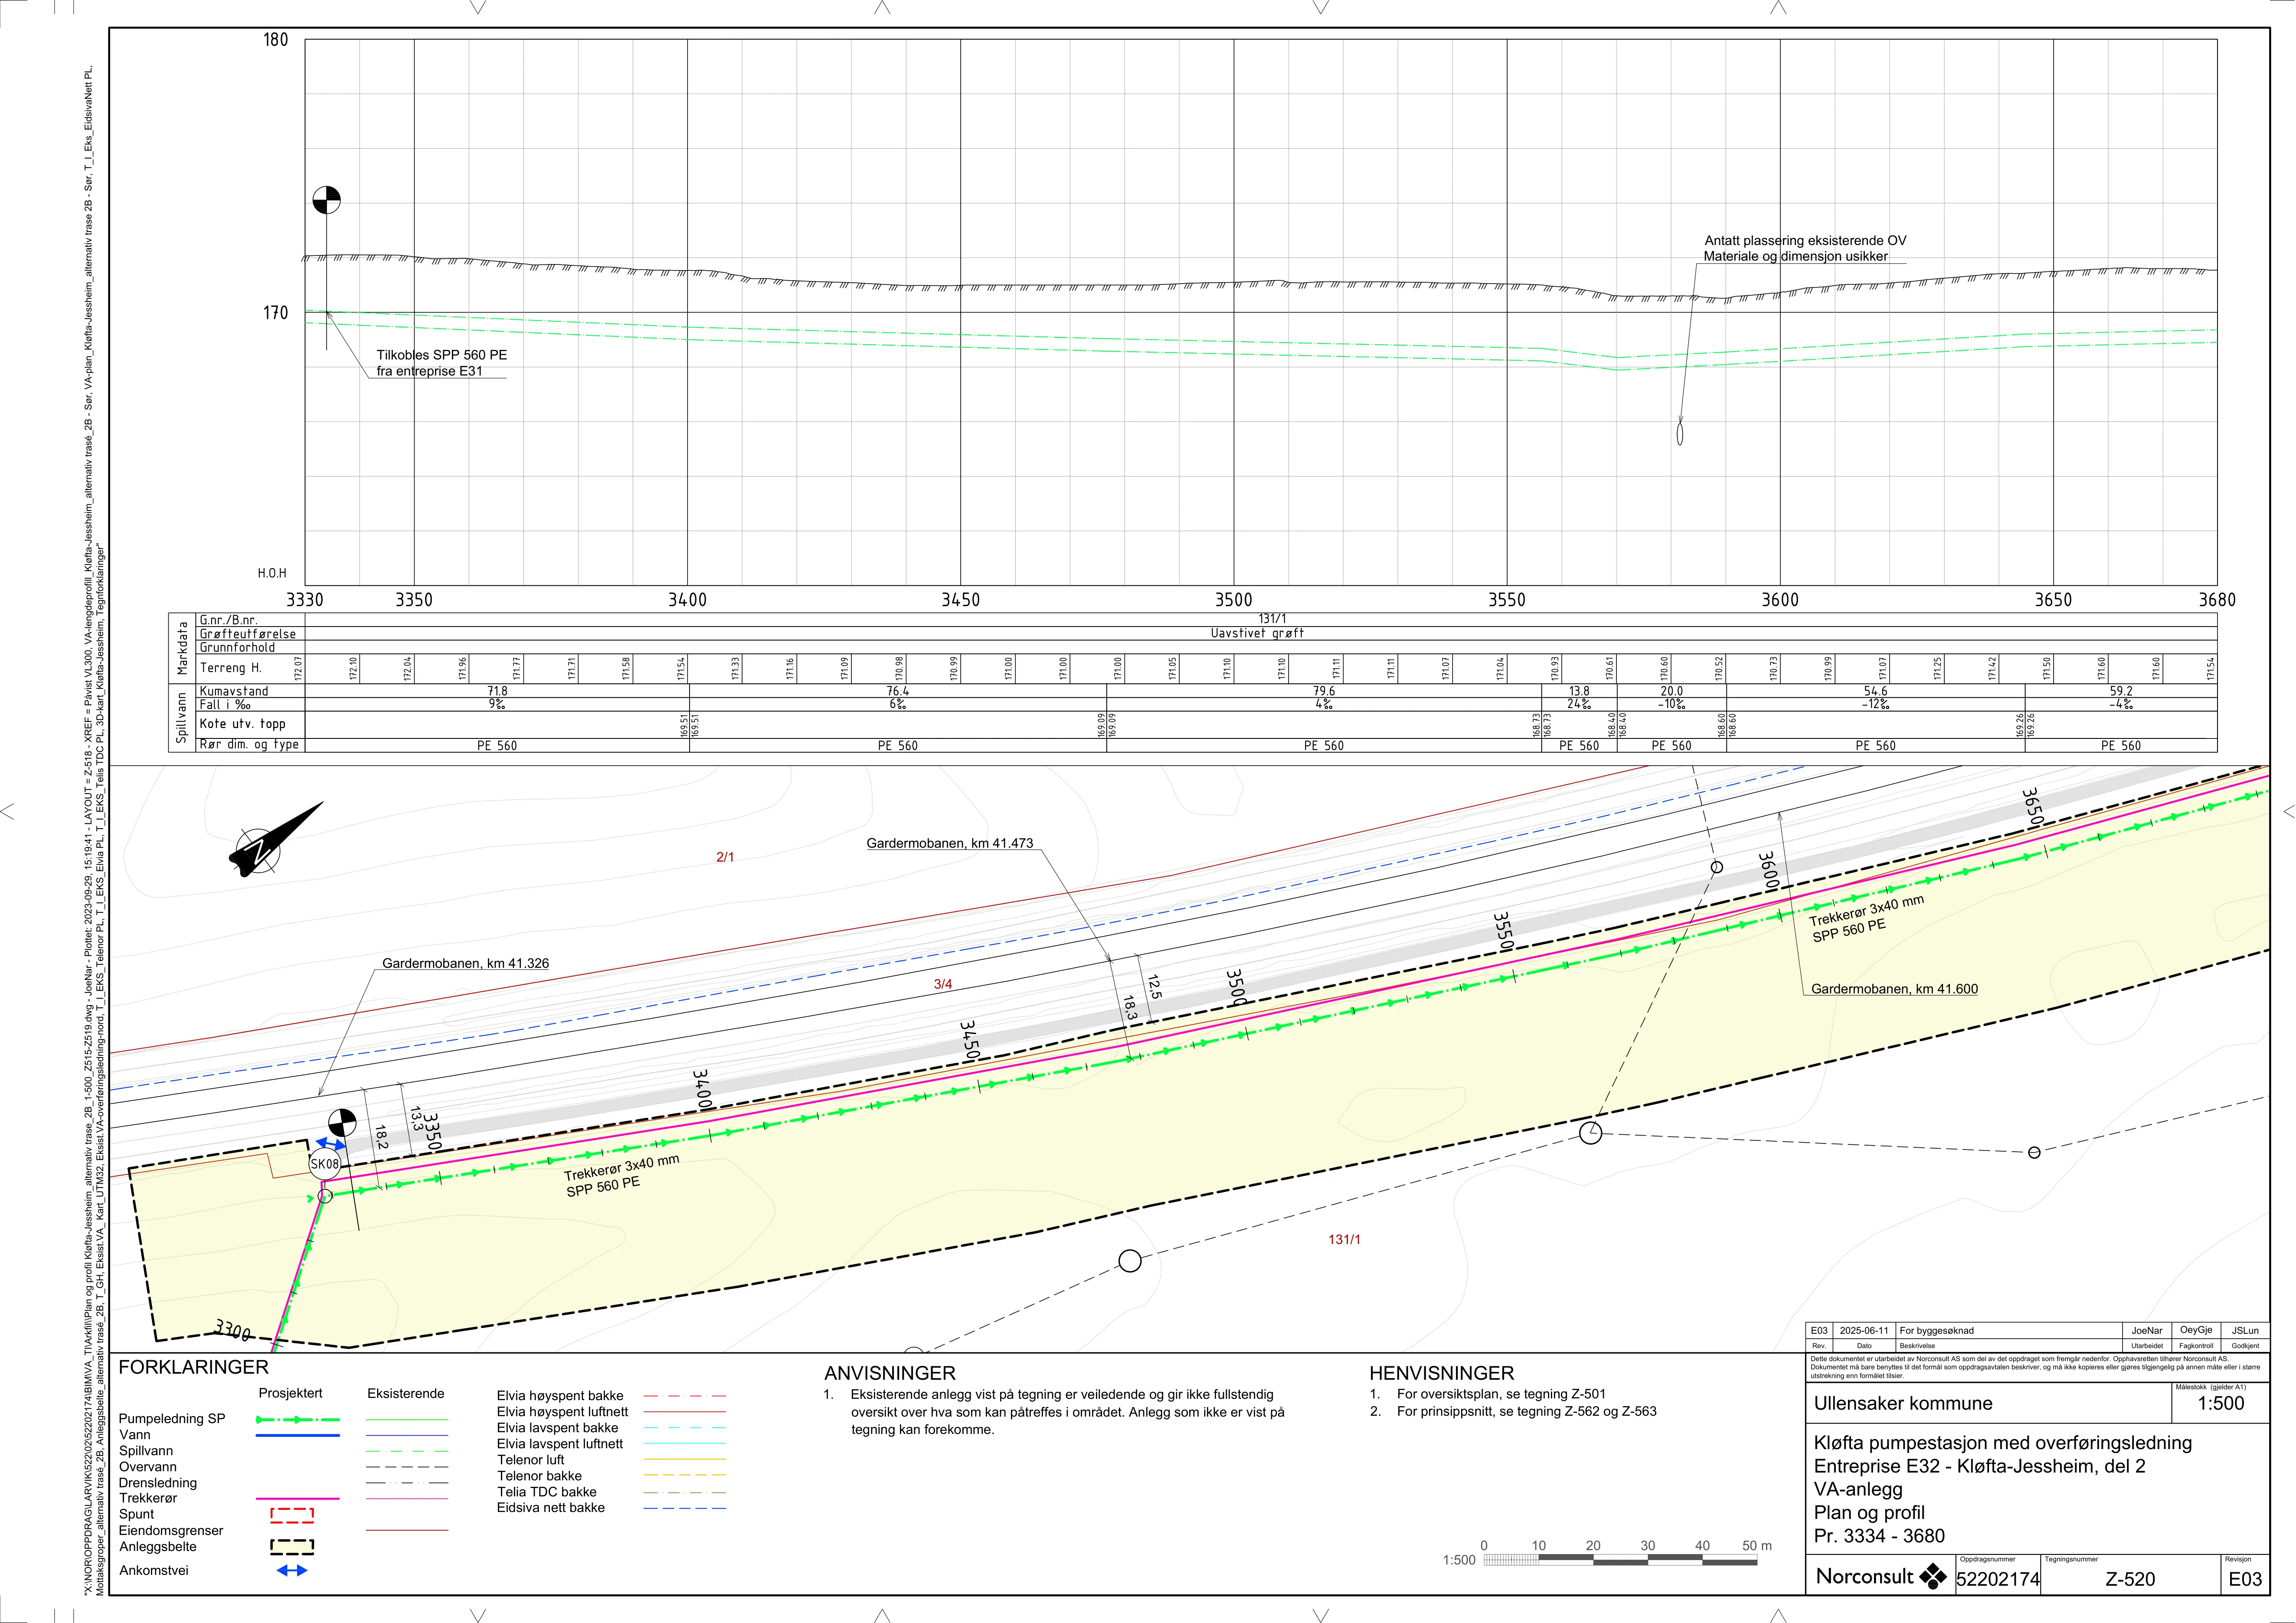This screenshot has width=2296, height=1623.
Task: Click the green Pumpeledning SP line sample in legend
Action: click(298, 1419)
